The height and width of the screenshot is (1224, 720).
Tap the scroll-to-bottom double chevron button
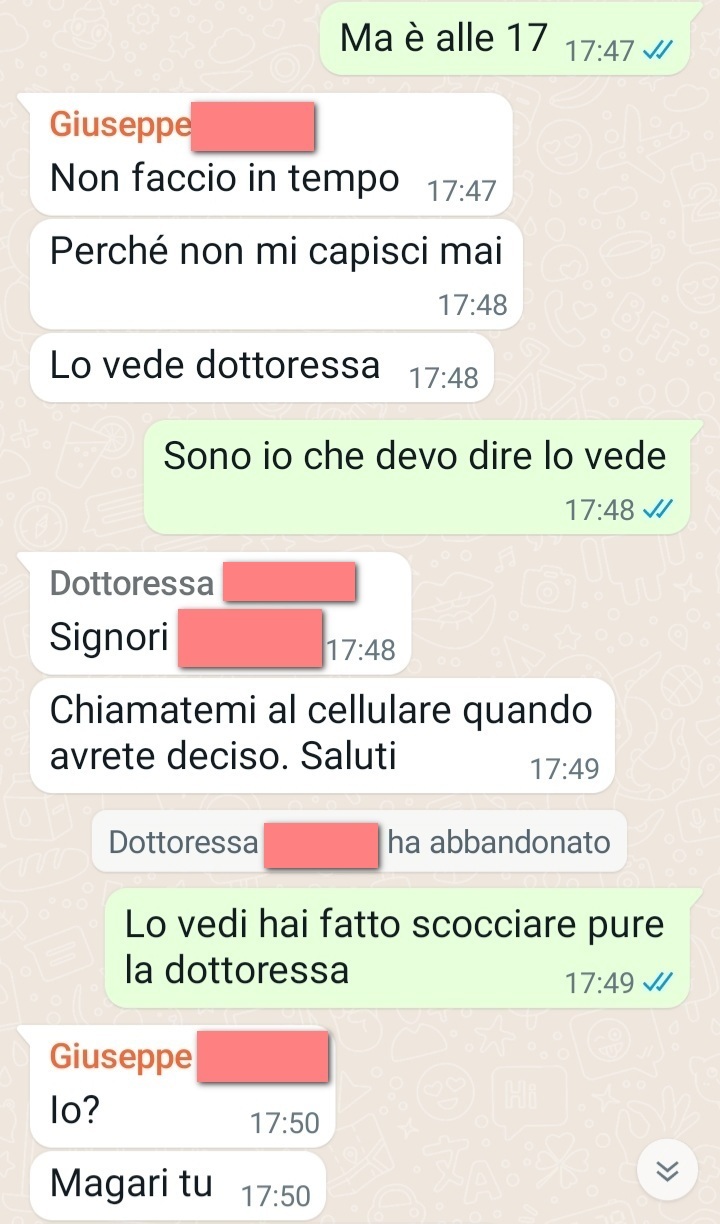[669, 1171]
